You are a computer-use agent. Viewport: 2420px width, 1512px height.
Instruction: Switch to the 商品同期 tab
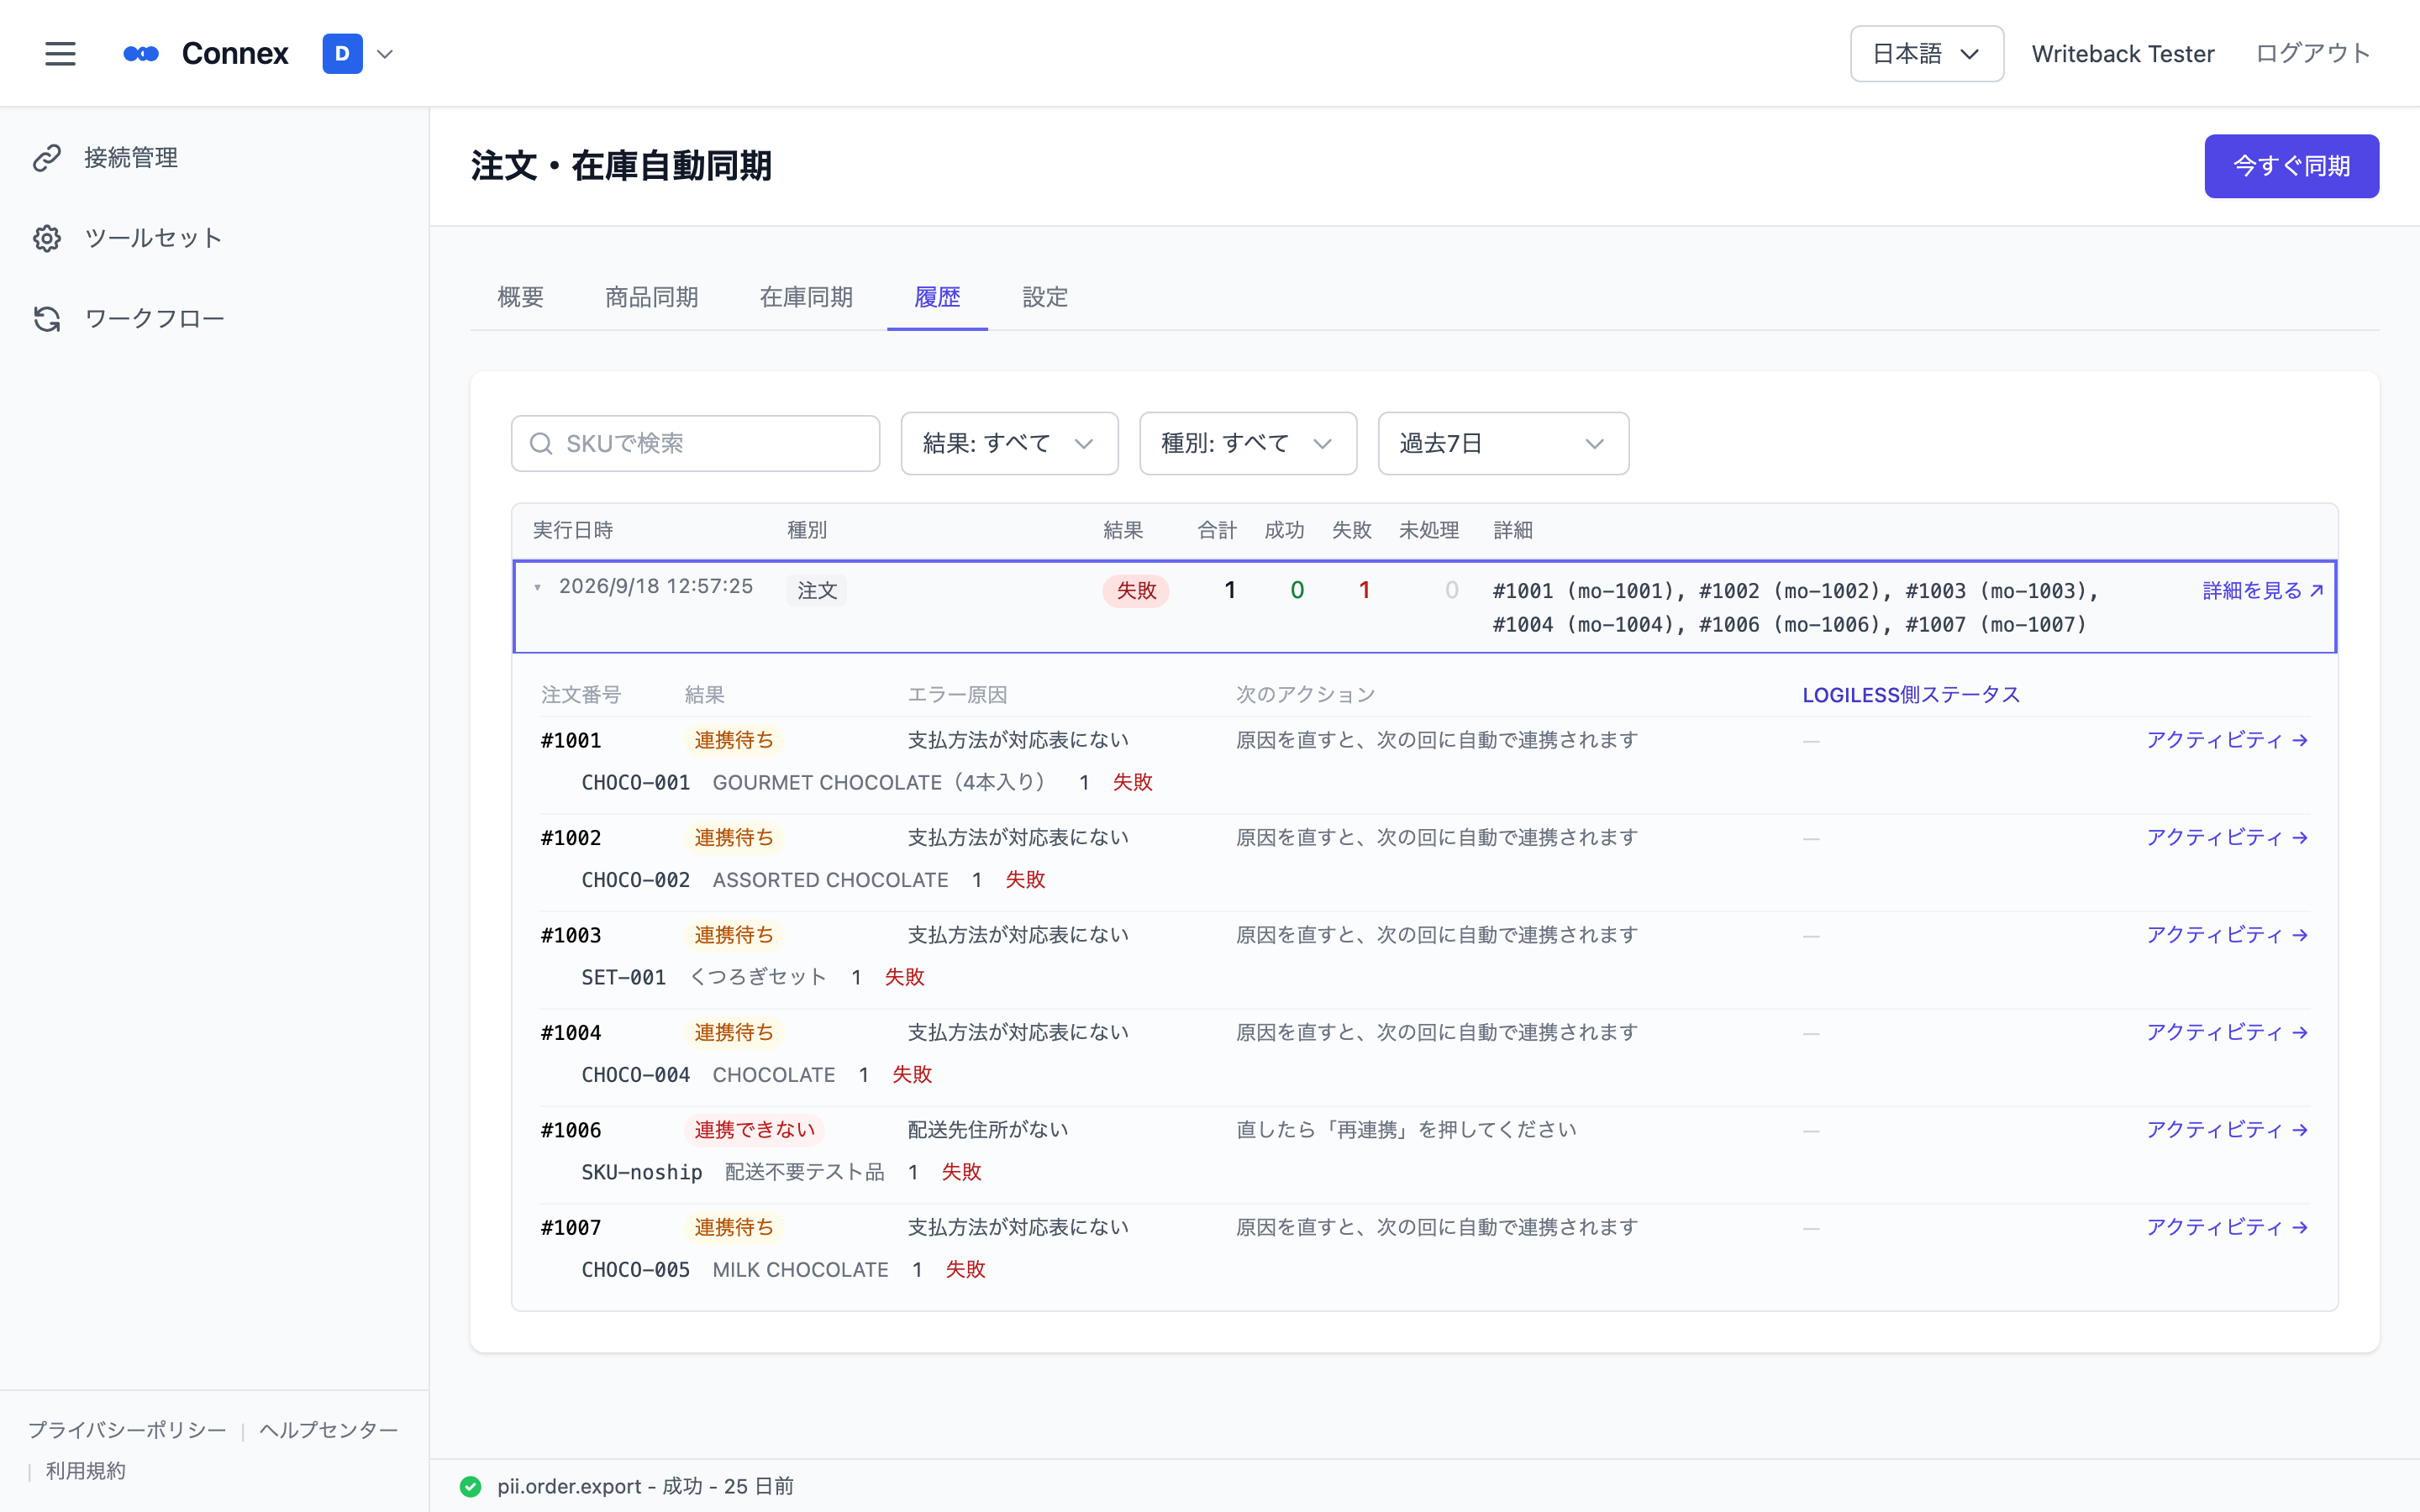[651, 297]
